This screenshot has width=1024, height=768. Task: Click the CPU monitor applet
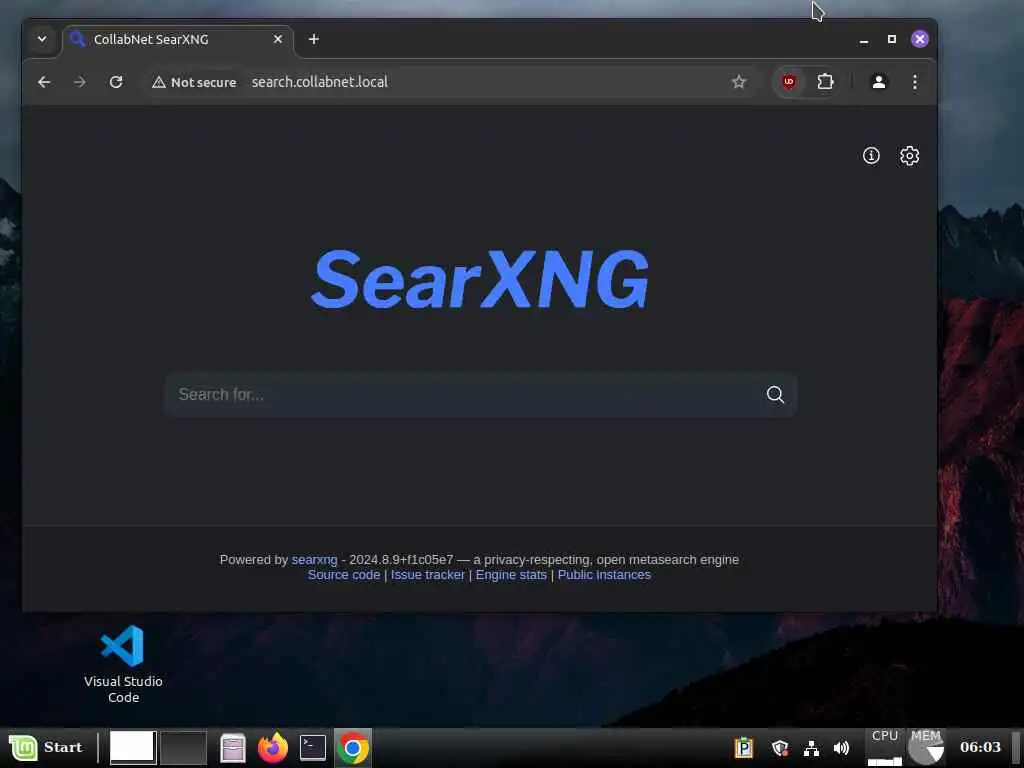pyautogui.click(x=885, y=747)
